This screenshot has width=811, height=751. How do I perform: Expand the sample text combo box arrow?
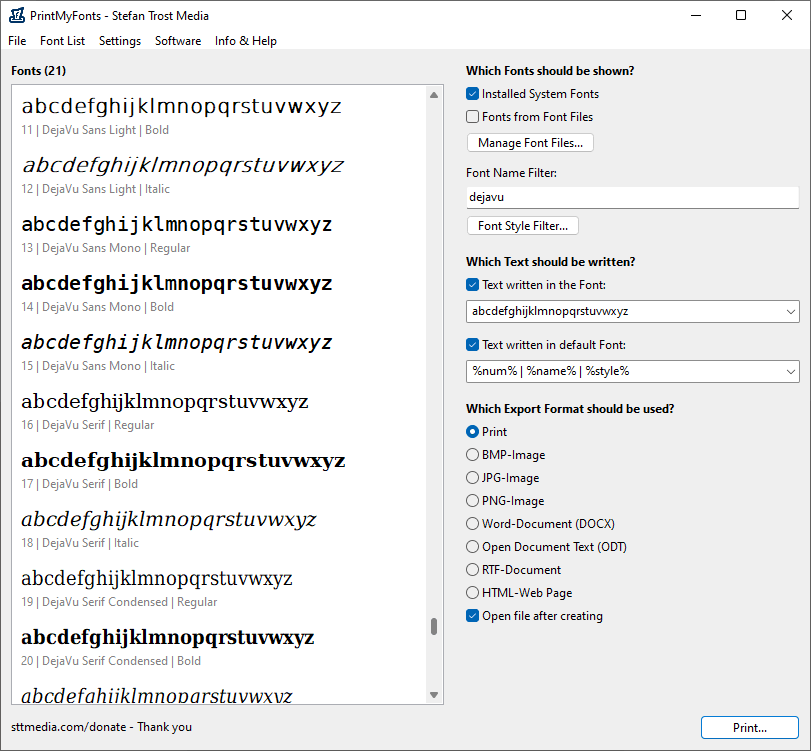click(790, 311)
